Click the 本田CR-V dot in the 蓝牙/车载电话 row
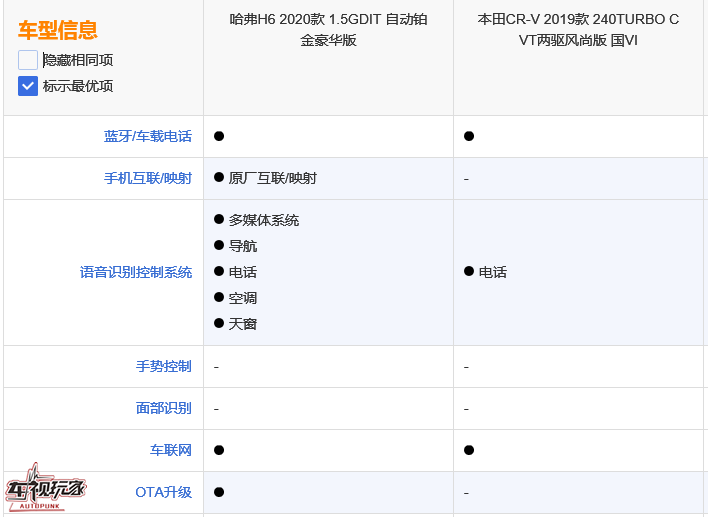The width and height of the screenshot is (708, 517). pyautogui.click(x=469, y=136)
